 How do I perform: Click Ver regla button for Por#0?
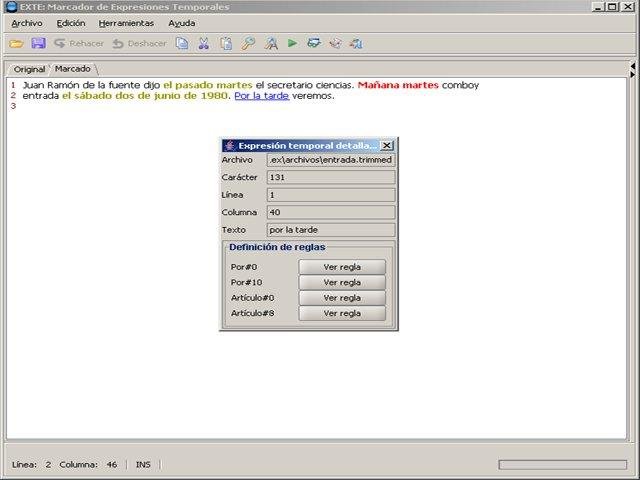(342, 267)
